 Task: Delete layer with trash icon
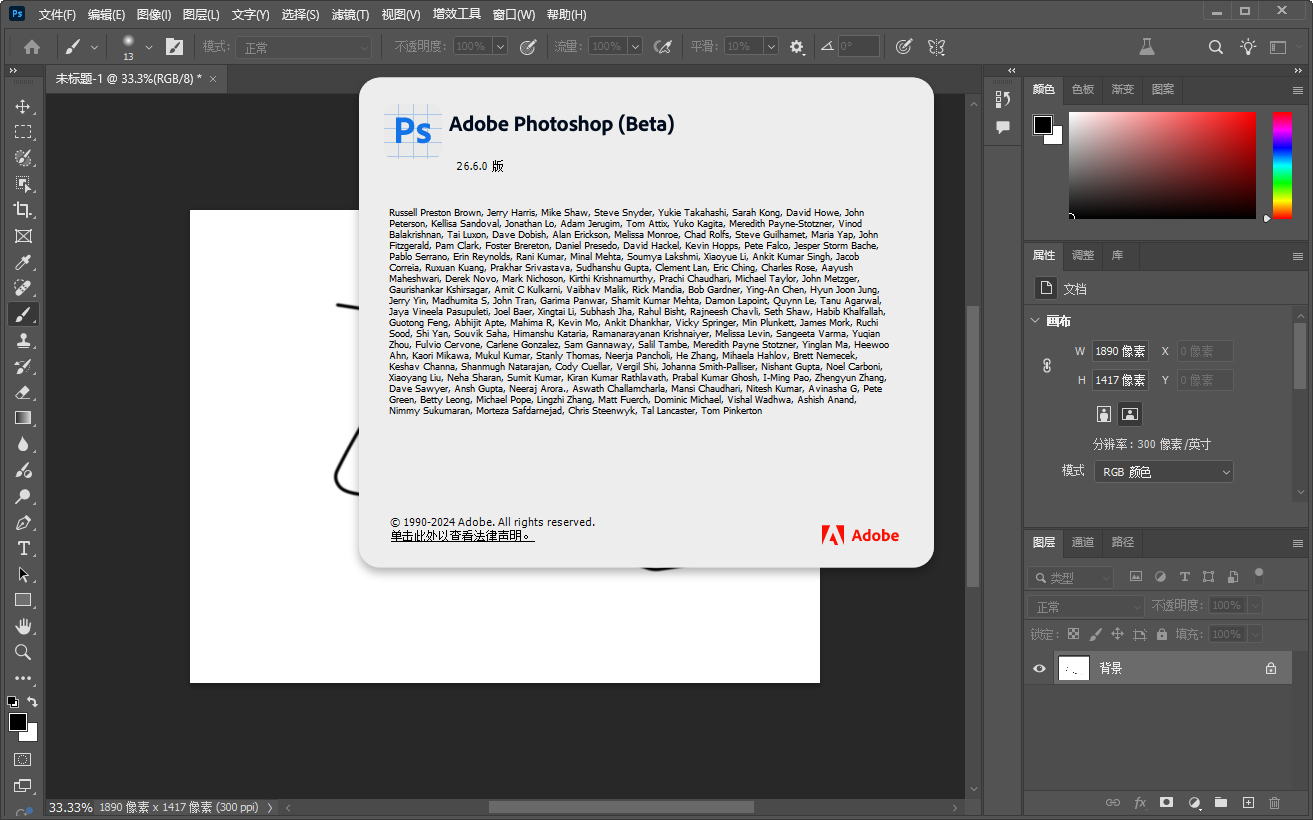(1274, 802)
